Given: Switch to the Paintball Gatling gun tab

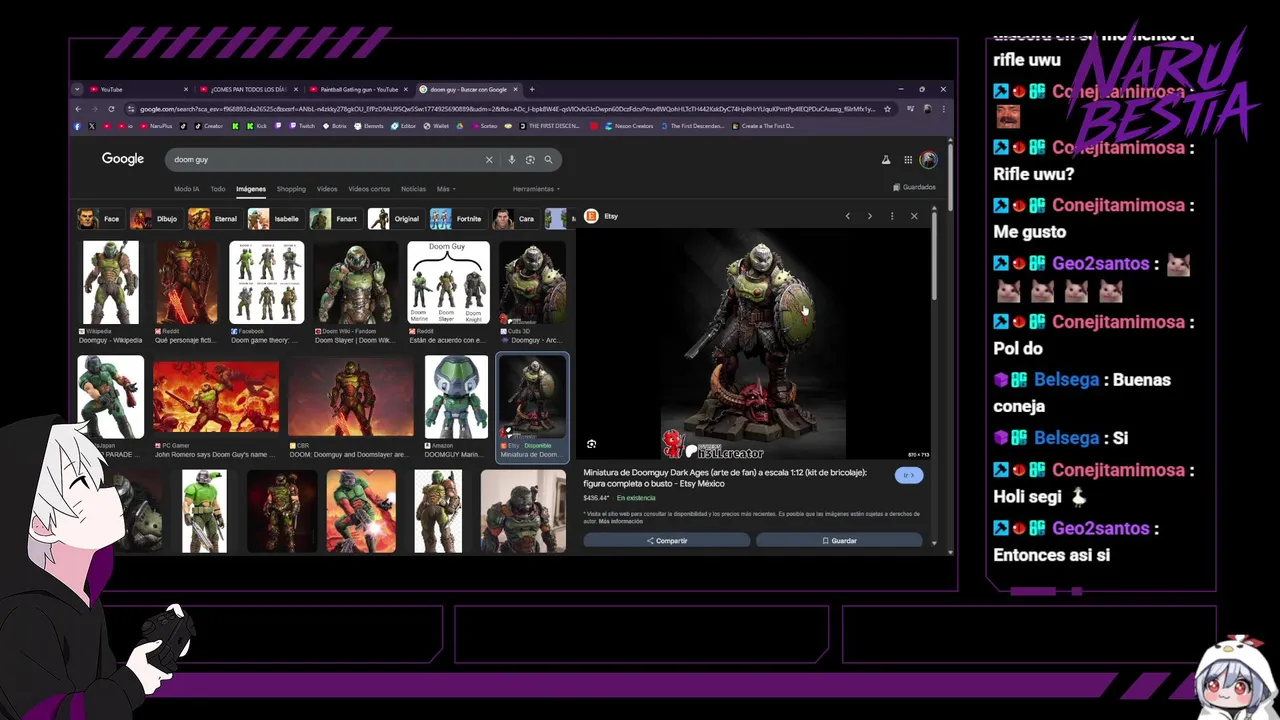Looking at the screenshot, I should [358, 89].
